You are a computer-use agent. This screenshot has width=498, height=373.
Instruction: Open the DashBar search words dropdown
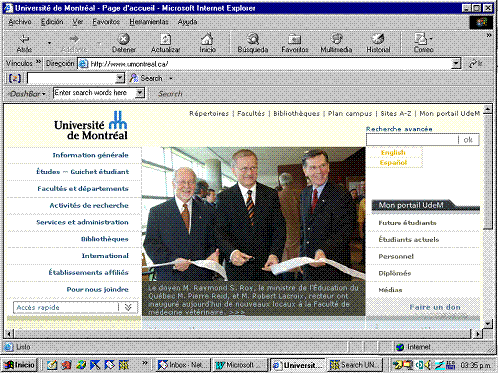point(140,93)
